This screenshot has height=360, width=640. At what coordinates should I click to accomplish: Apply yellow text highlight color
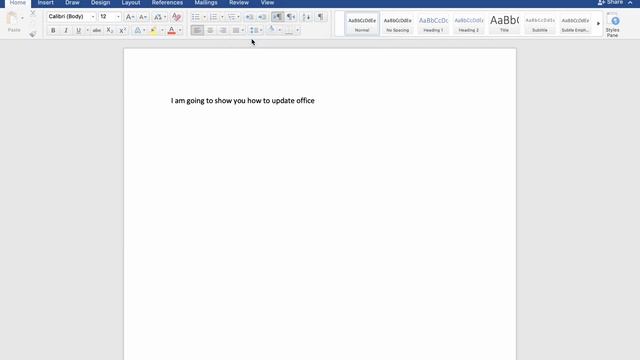[x=153, y=30]
